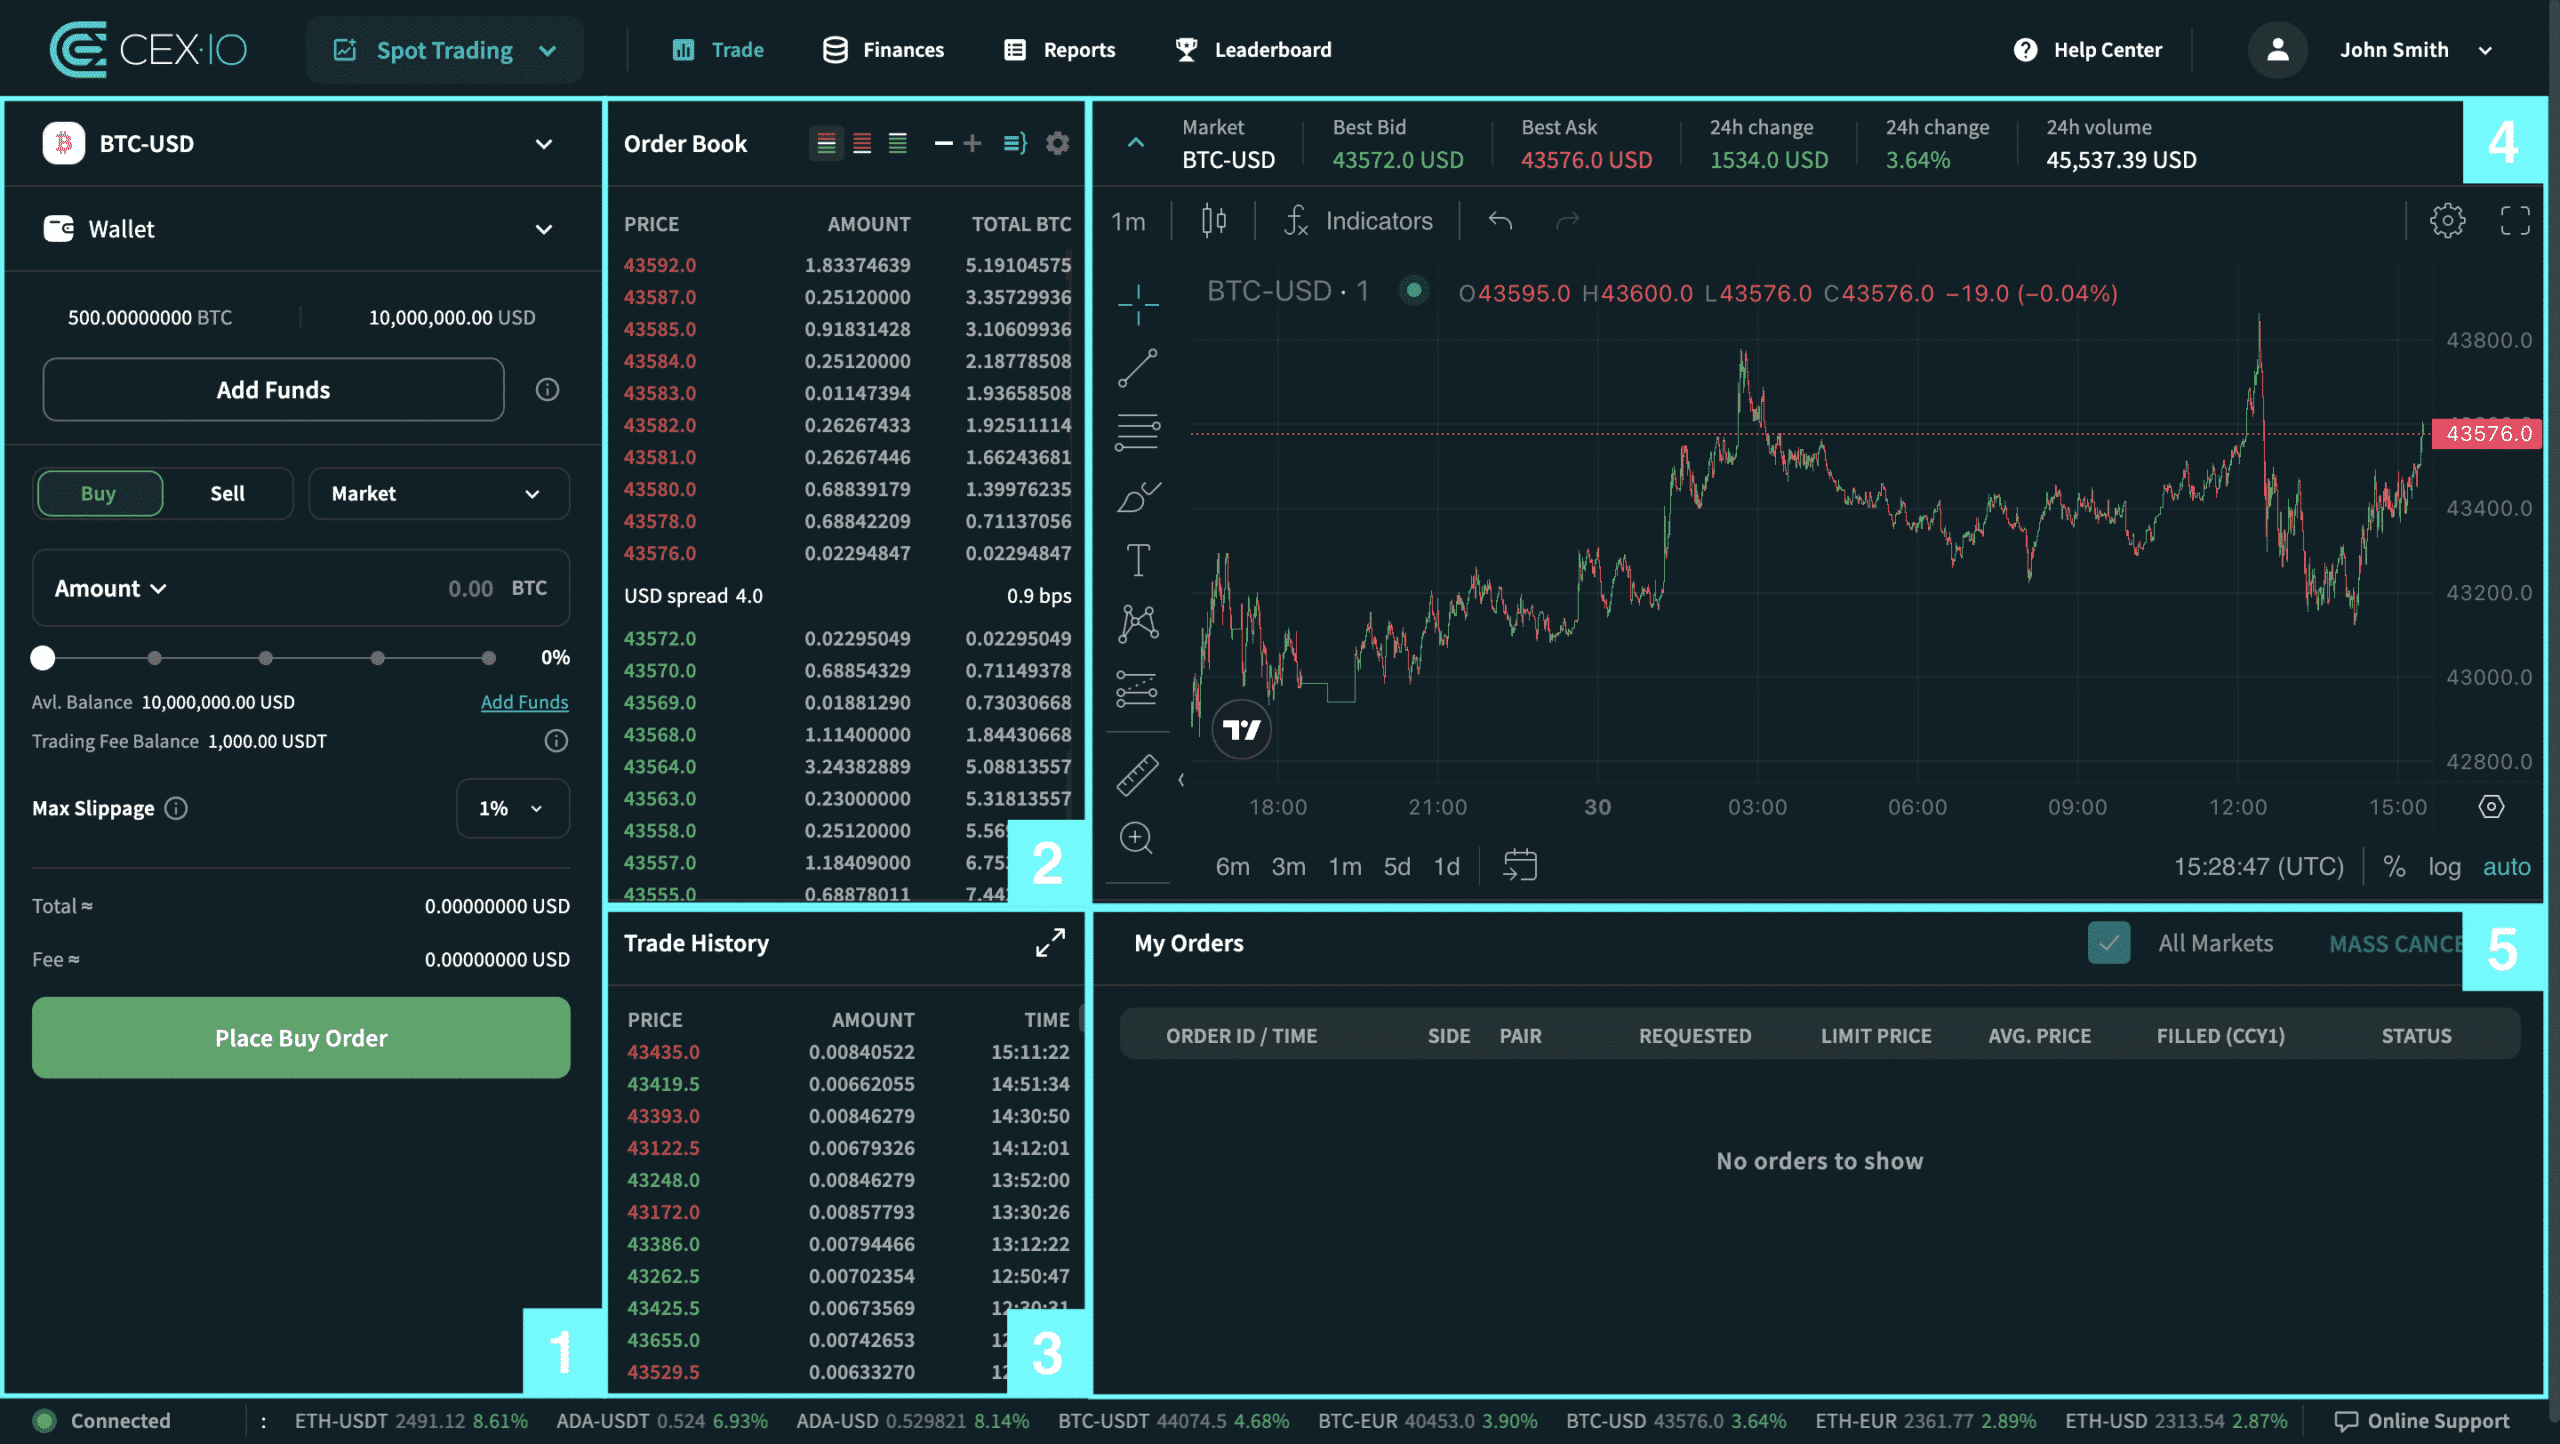Click the Add Funds link near balance
The width and height of the screenshot is (2560, 1444).
[524, 702]
